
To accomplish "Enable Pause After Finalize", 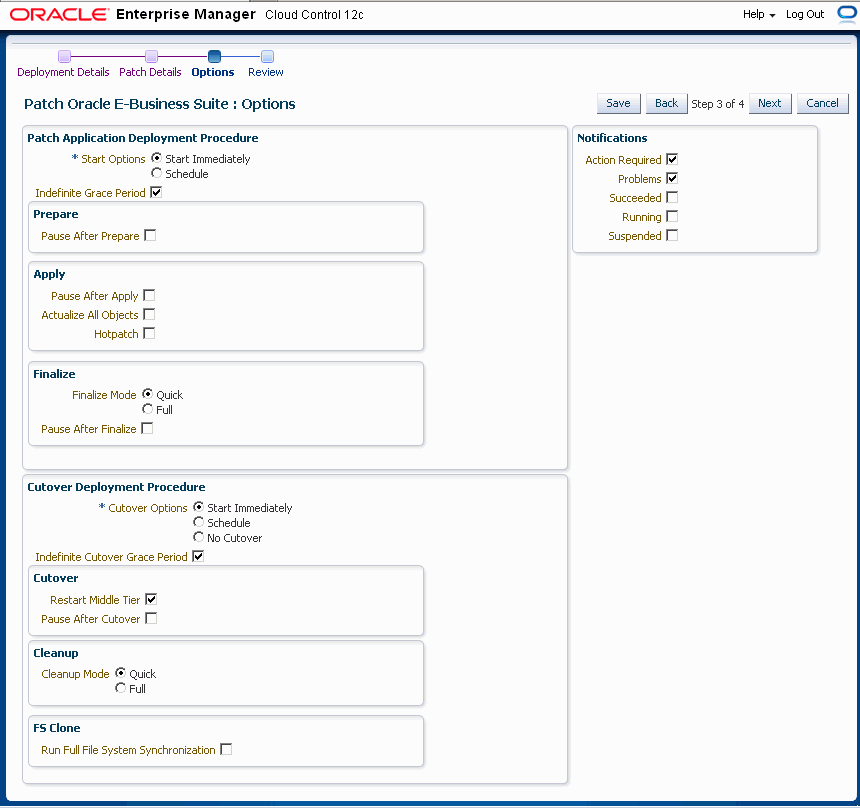I will 147,428.
